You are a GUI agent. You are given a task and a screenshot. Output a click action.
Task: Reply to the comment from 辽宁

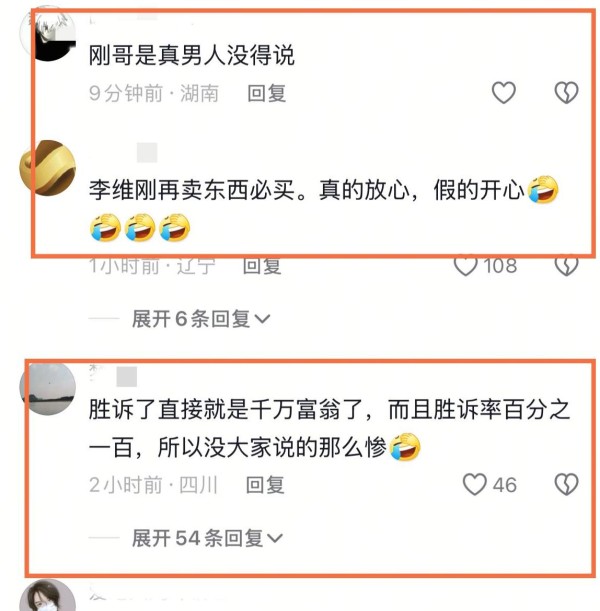click(x=262, y=266)
